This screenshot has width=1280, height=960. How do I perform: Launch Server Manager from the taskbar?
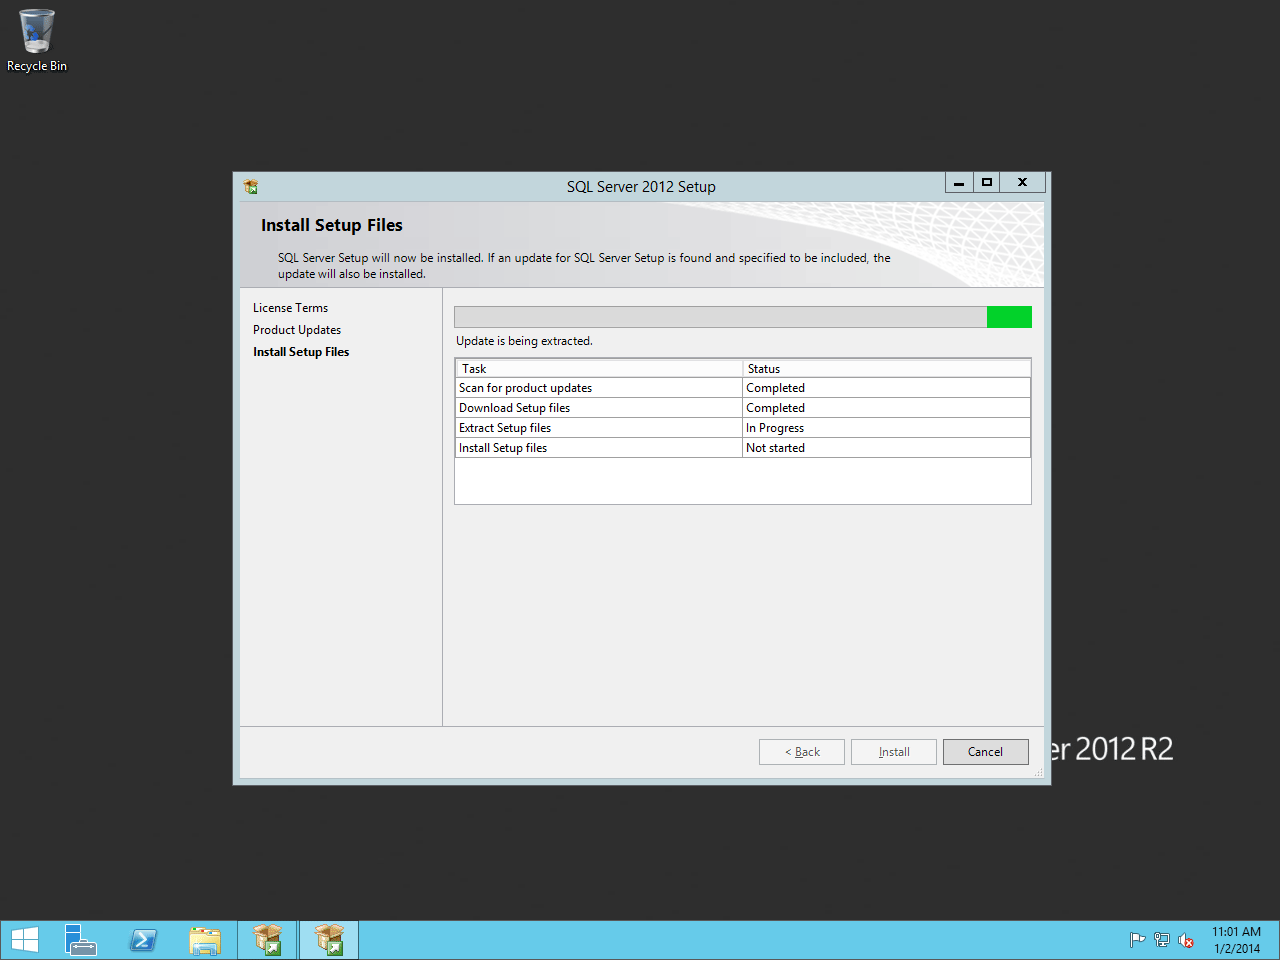[x=81, y=940]
